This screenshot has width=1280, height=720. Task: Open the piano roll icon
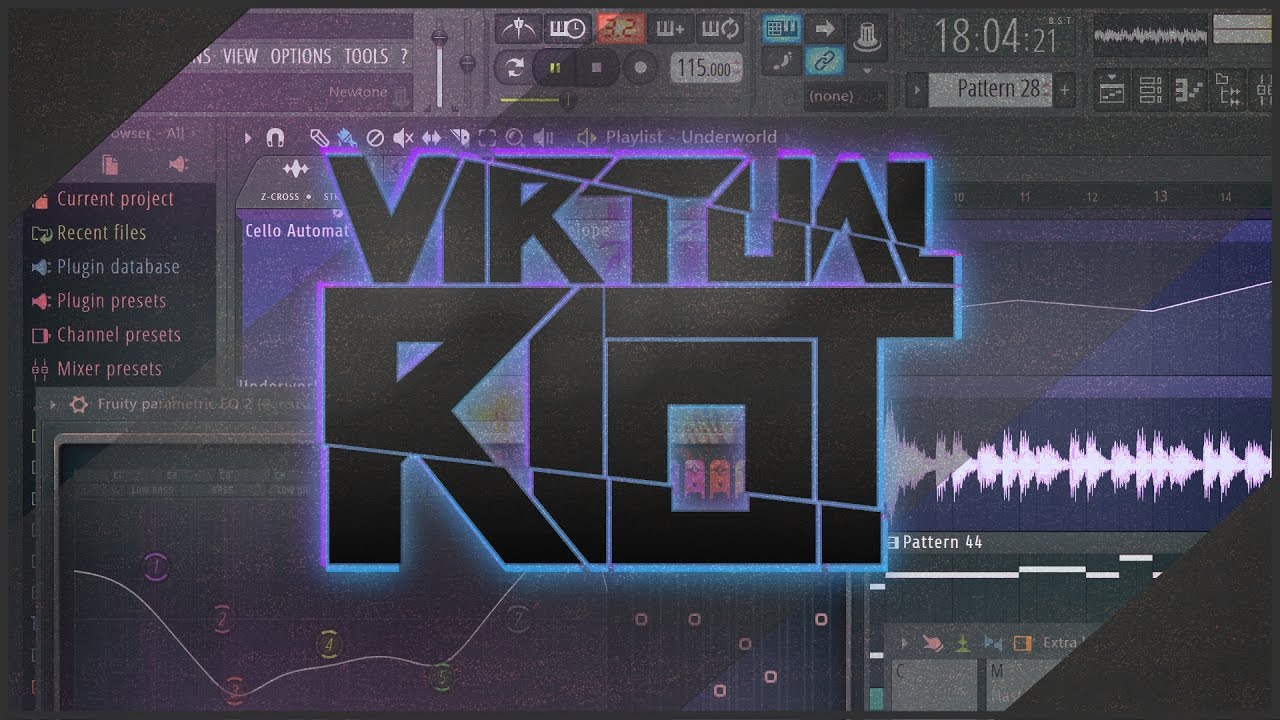coord(1189,90)
